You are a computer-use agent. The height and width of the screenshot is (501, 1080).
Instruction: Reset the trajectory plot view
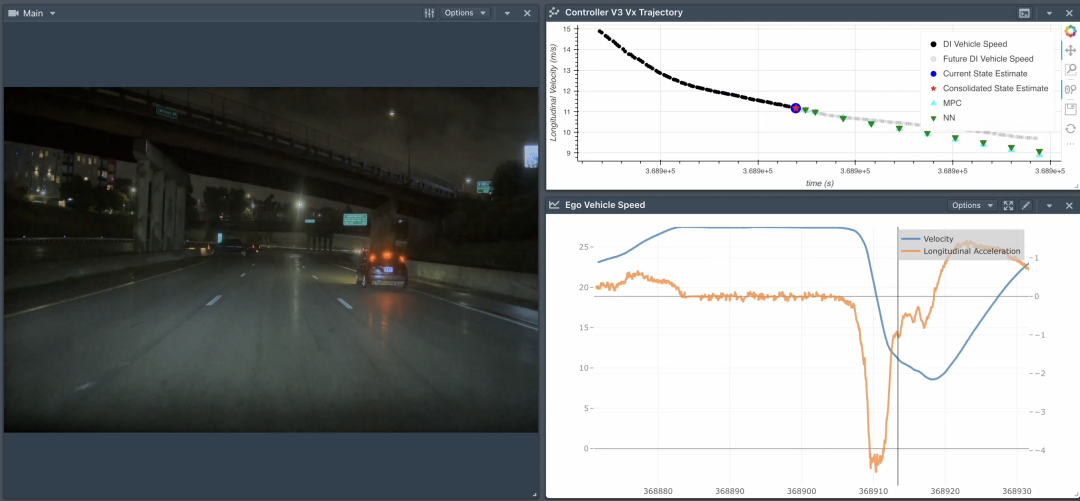click(x=1070, y=128)
